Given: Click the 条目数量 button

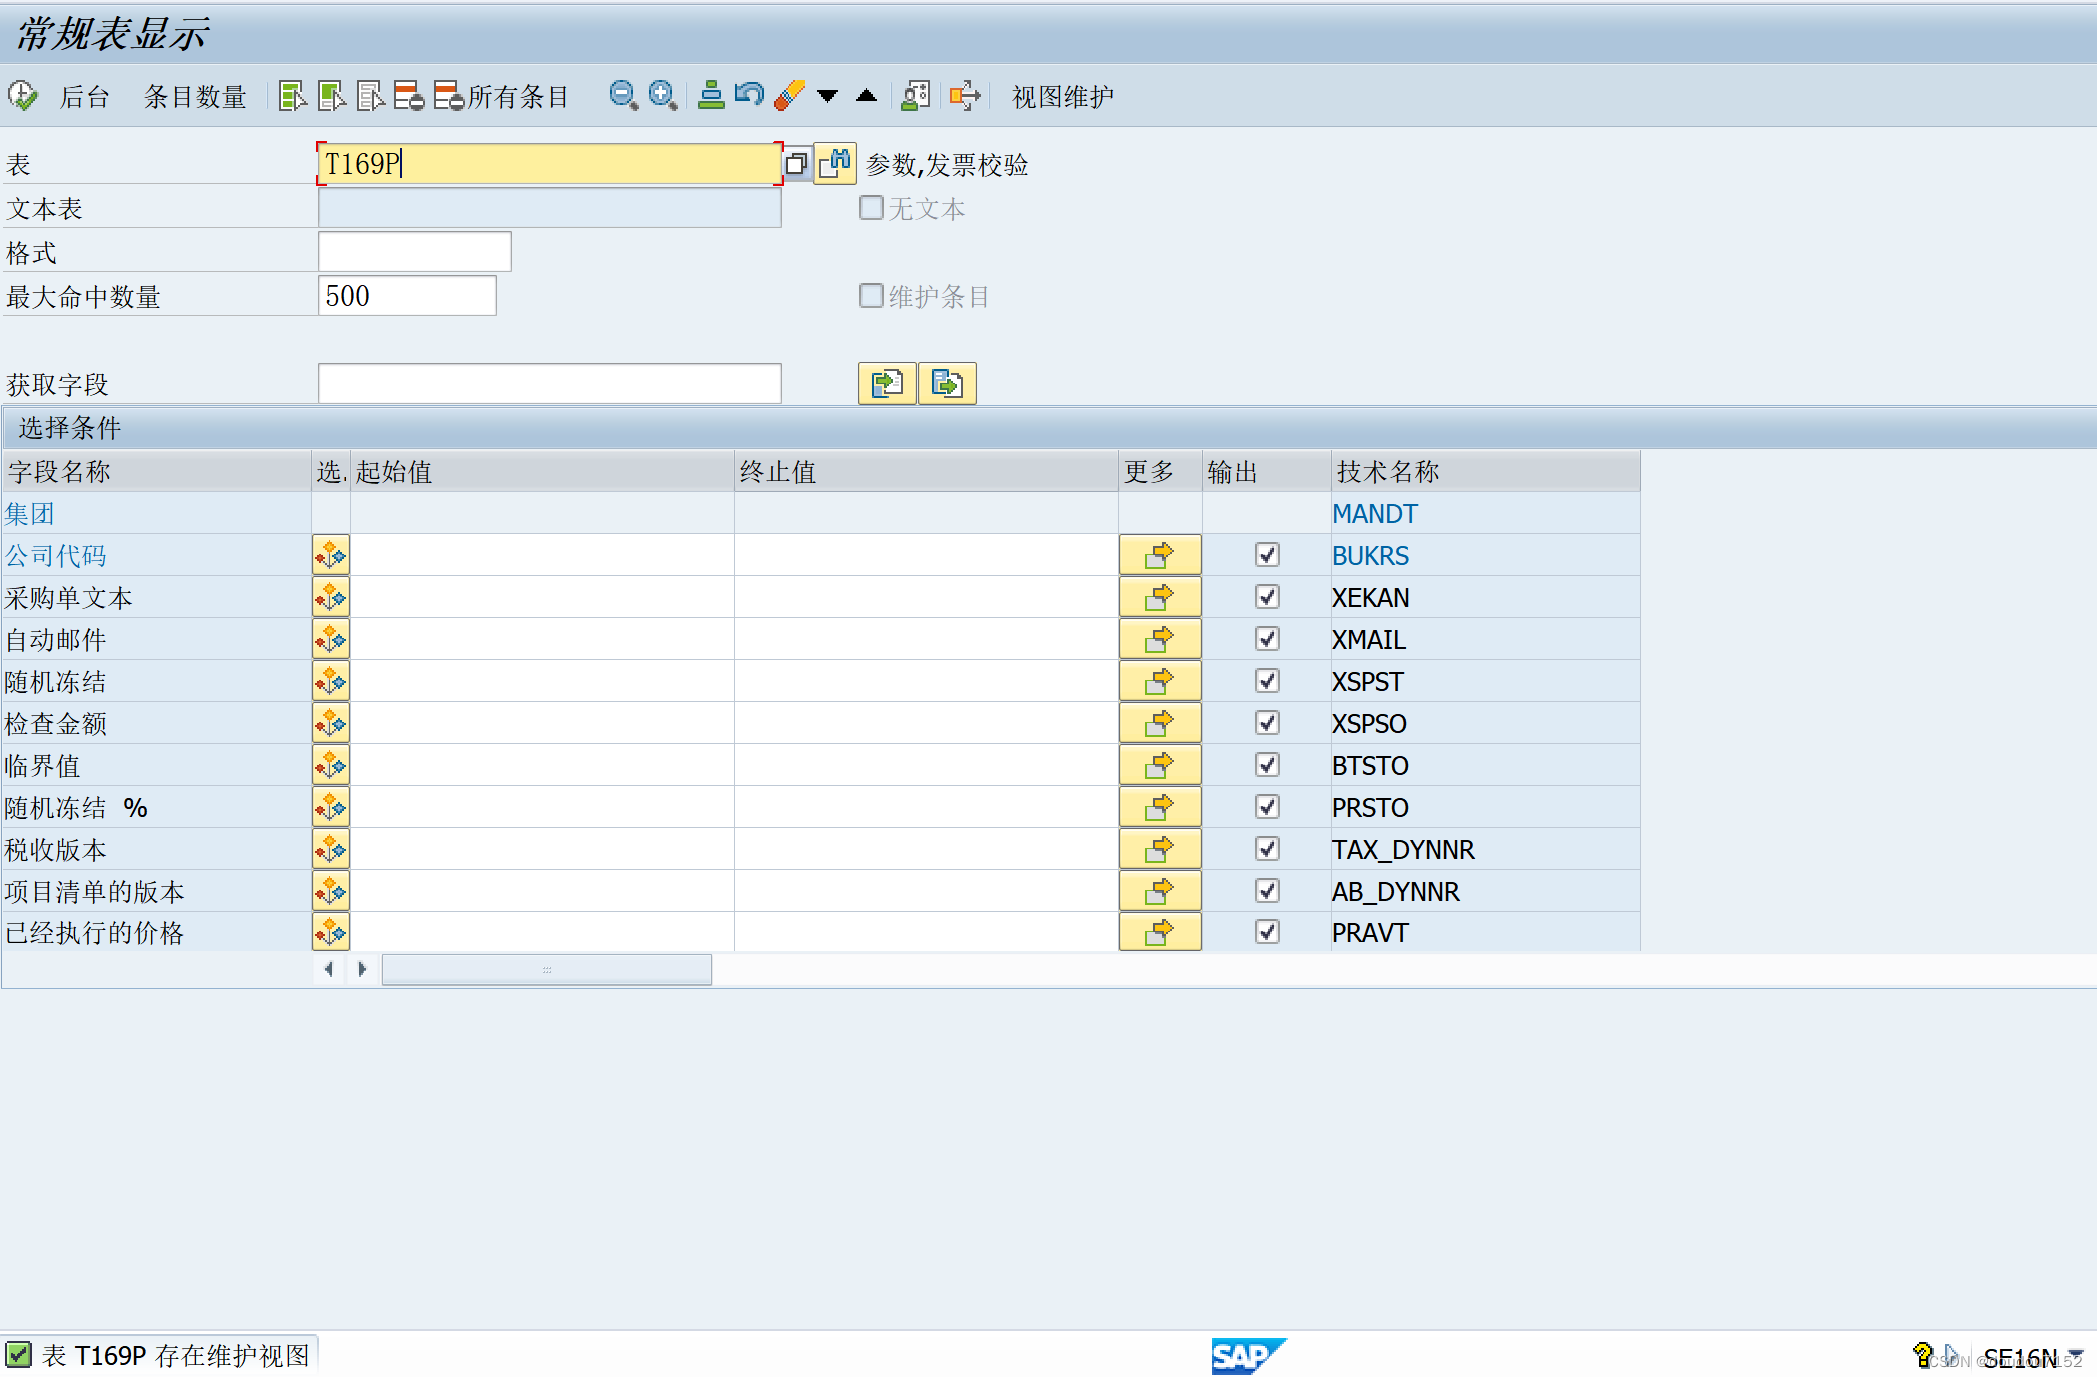Looking at the screenshot, I should click(195, 97).
